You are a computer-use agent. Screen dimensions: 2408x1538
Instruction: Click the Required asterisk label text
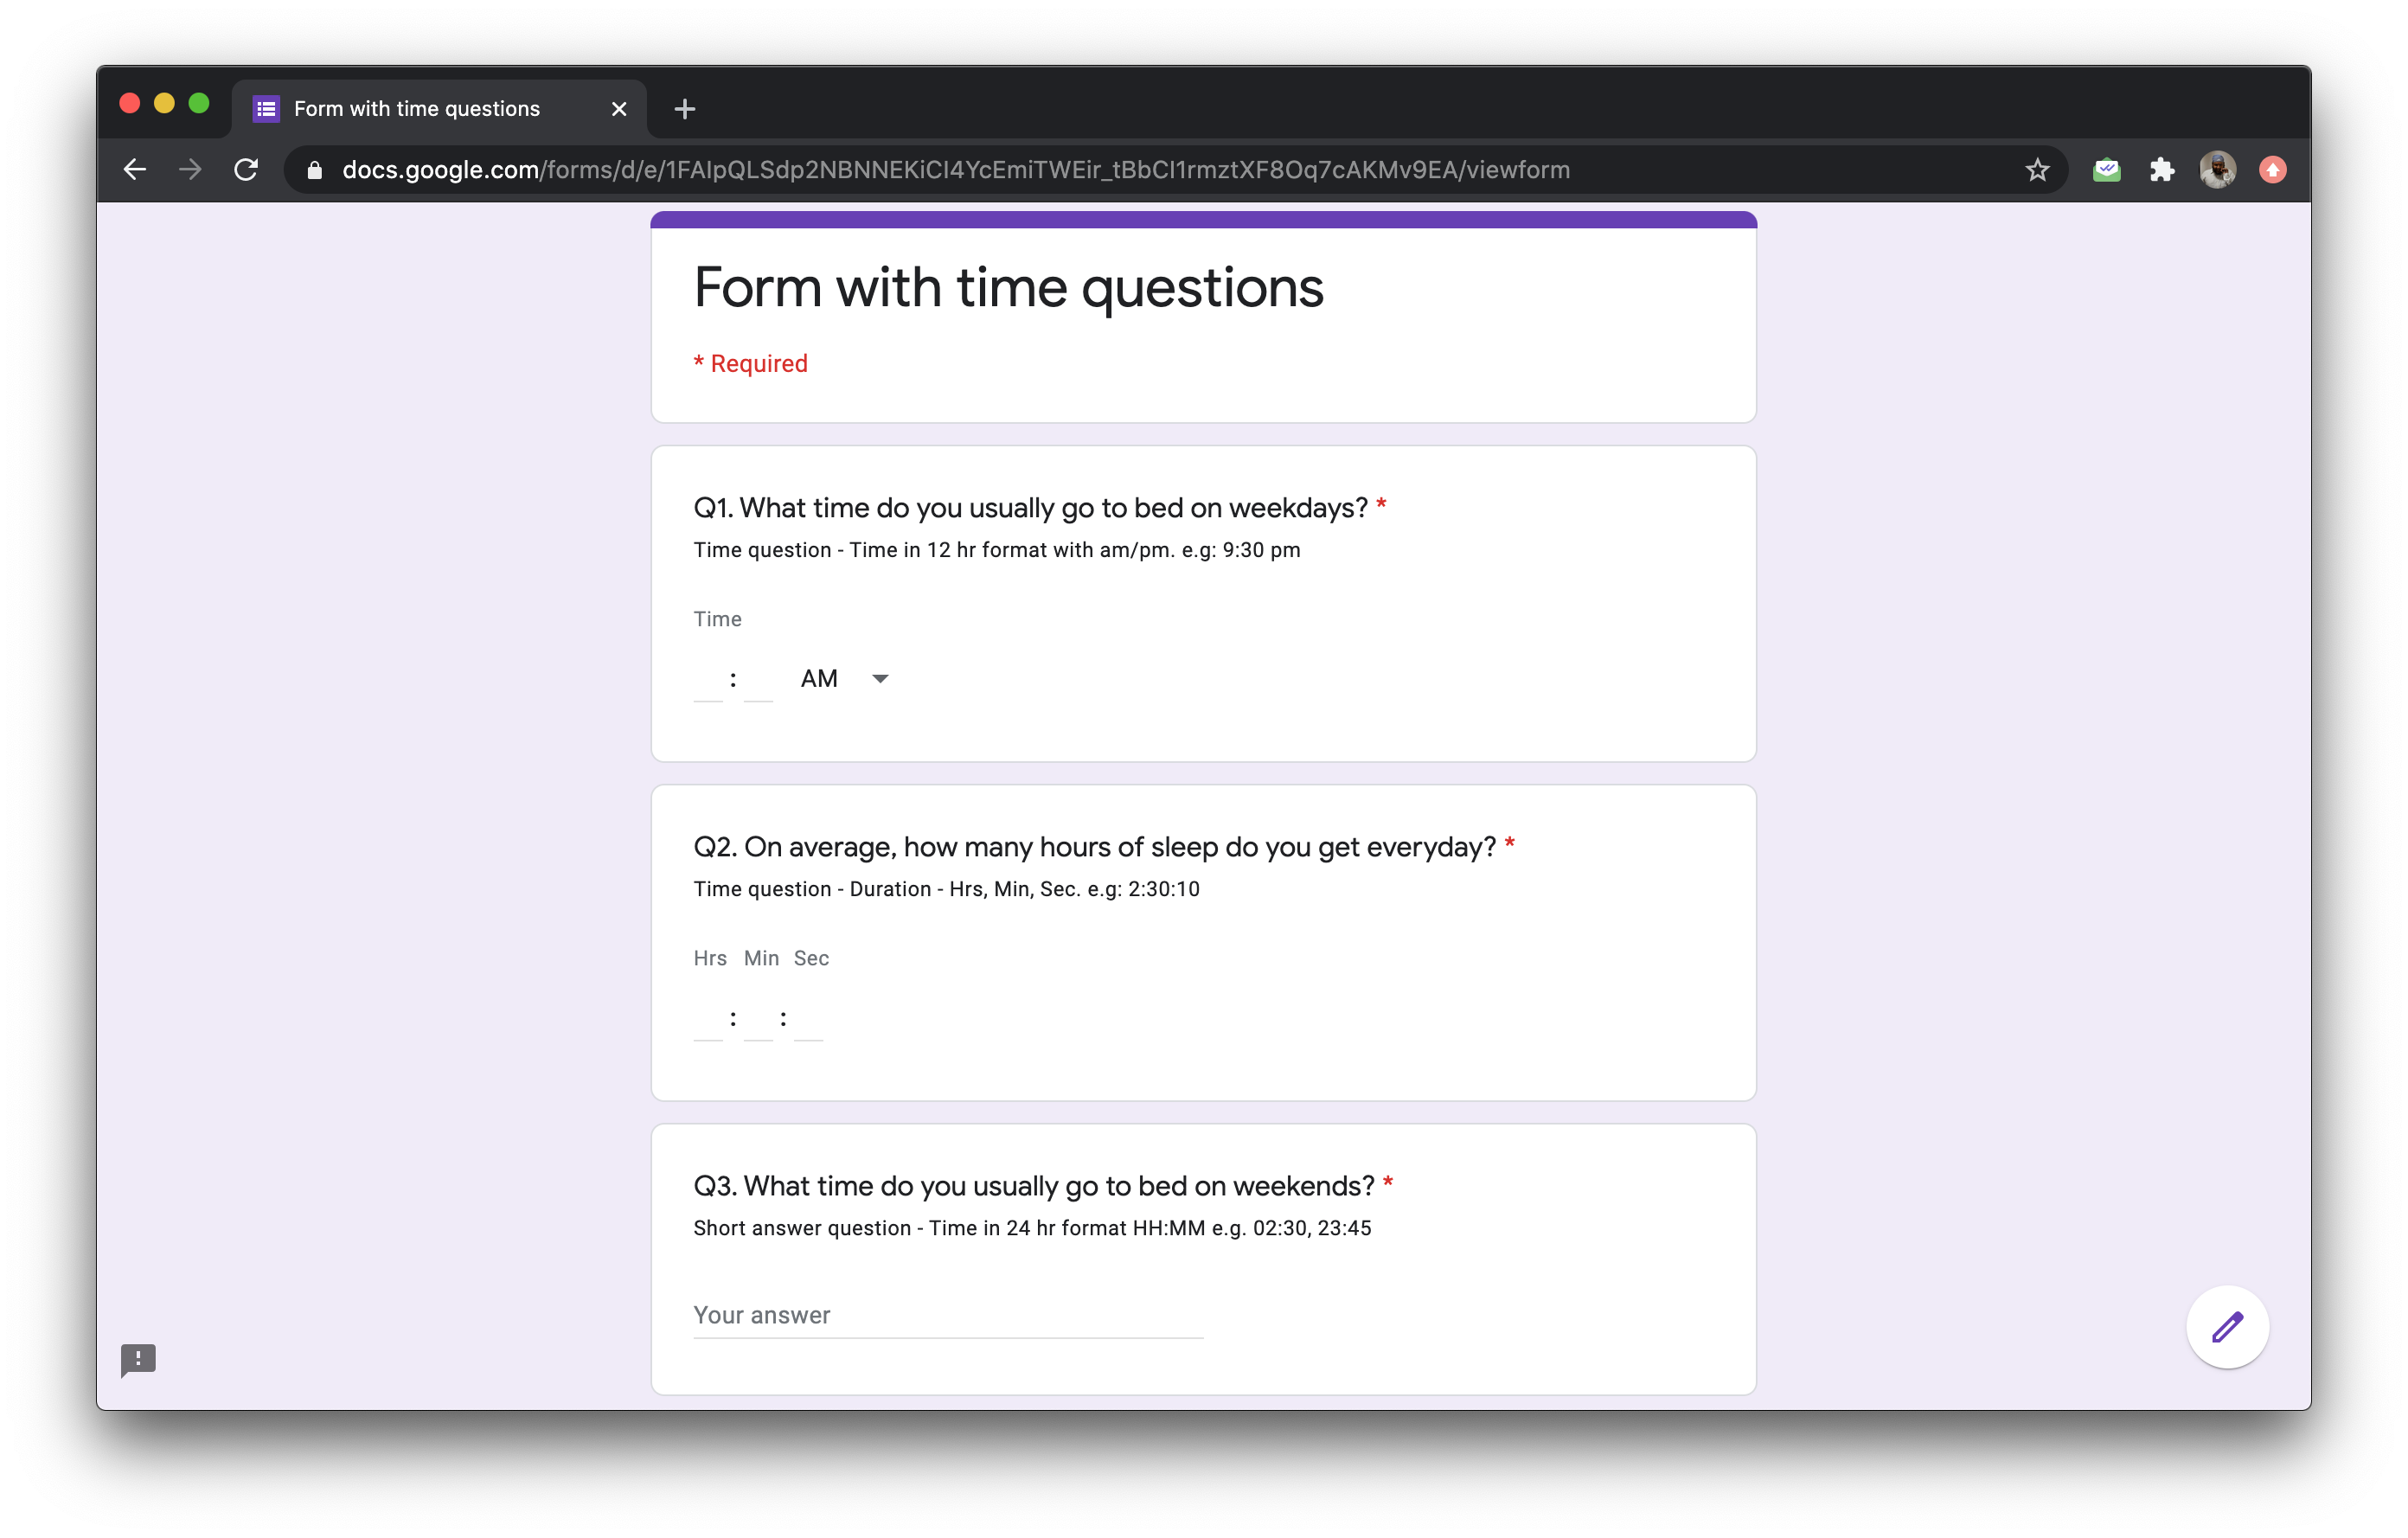(x=751, y=363)
